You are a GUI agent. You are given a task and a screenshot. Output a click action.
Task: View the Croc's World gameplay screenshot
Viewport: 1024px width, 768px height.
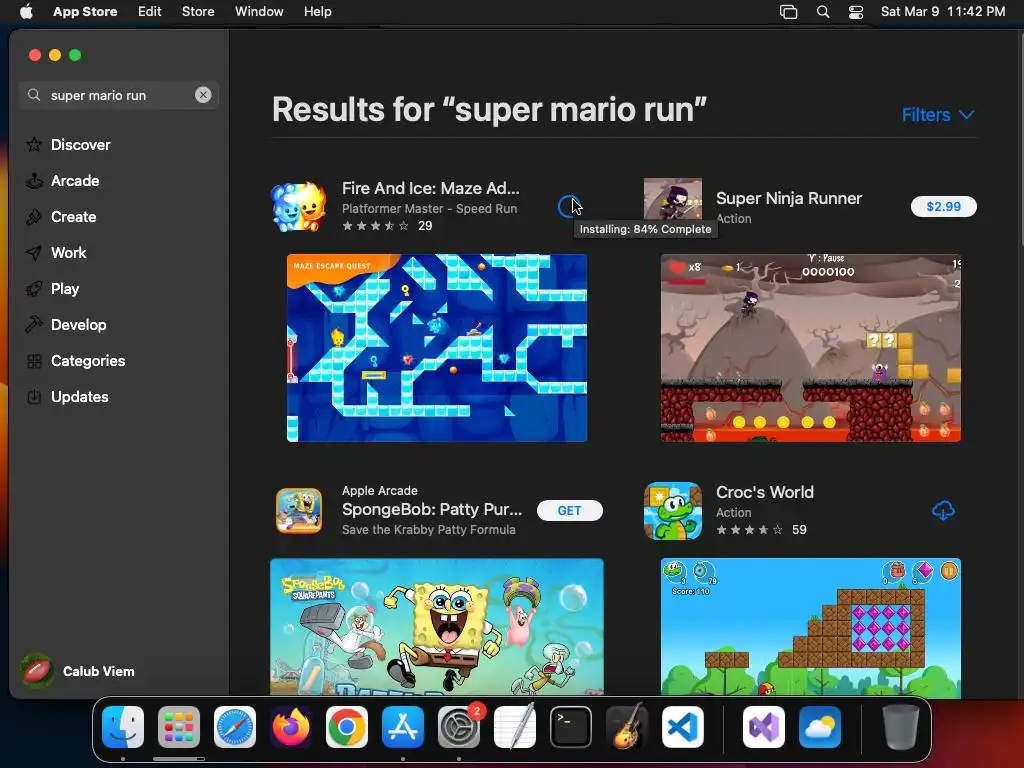pyautogui.click(x=810, y=628)
